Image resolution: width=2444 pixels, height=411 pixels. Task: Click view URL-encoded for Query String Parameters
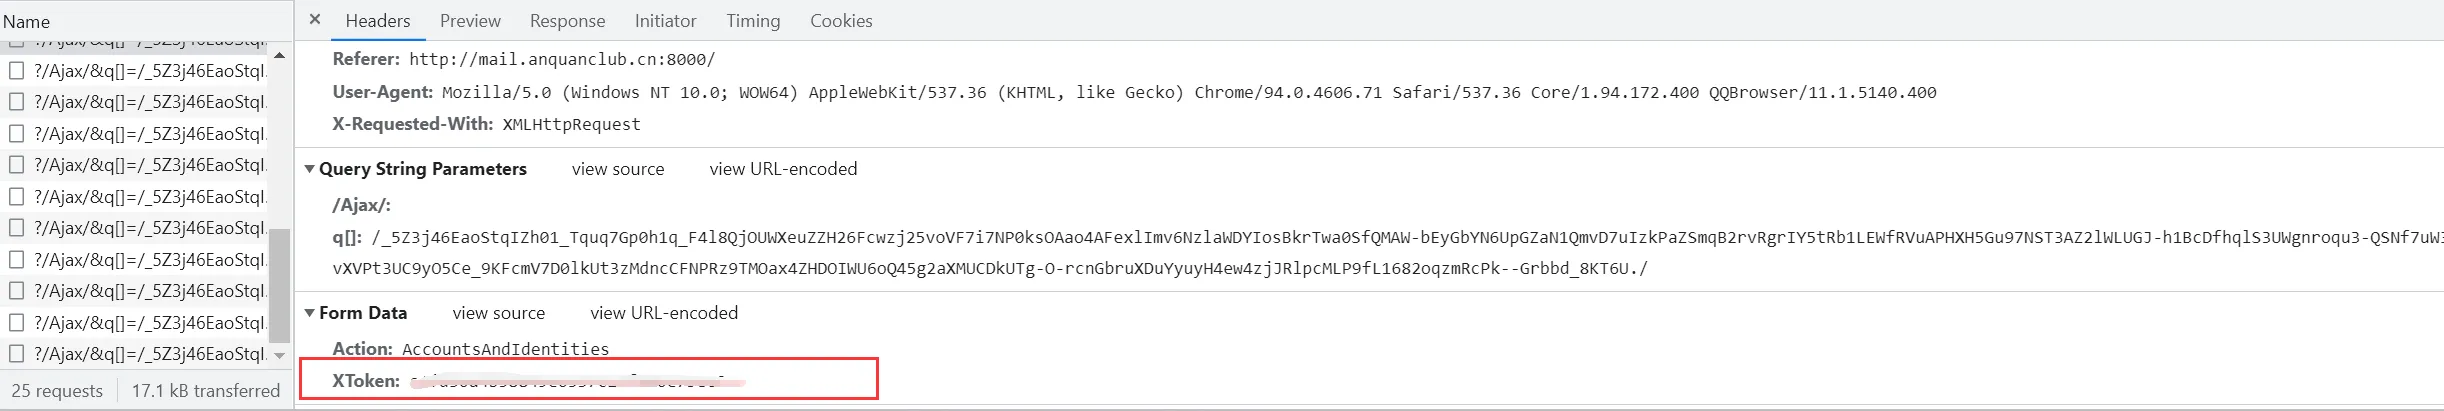(783, 169)
